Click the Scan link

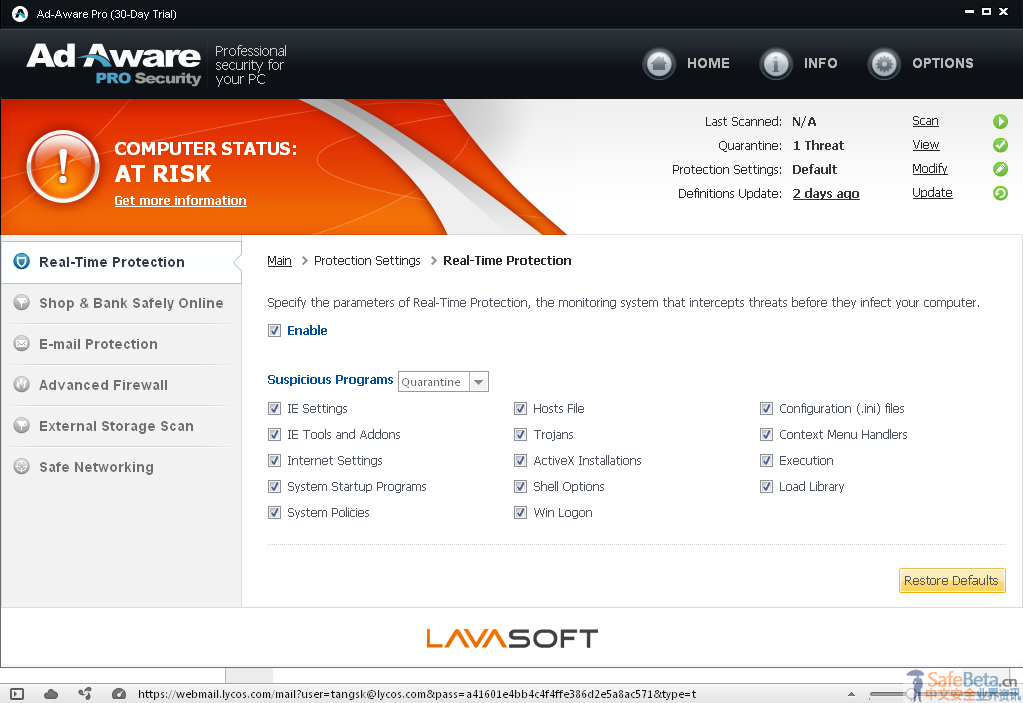pyautogui.click(x=925, y=121)
